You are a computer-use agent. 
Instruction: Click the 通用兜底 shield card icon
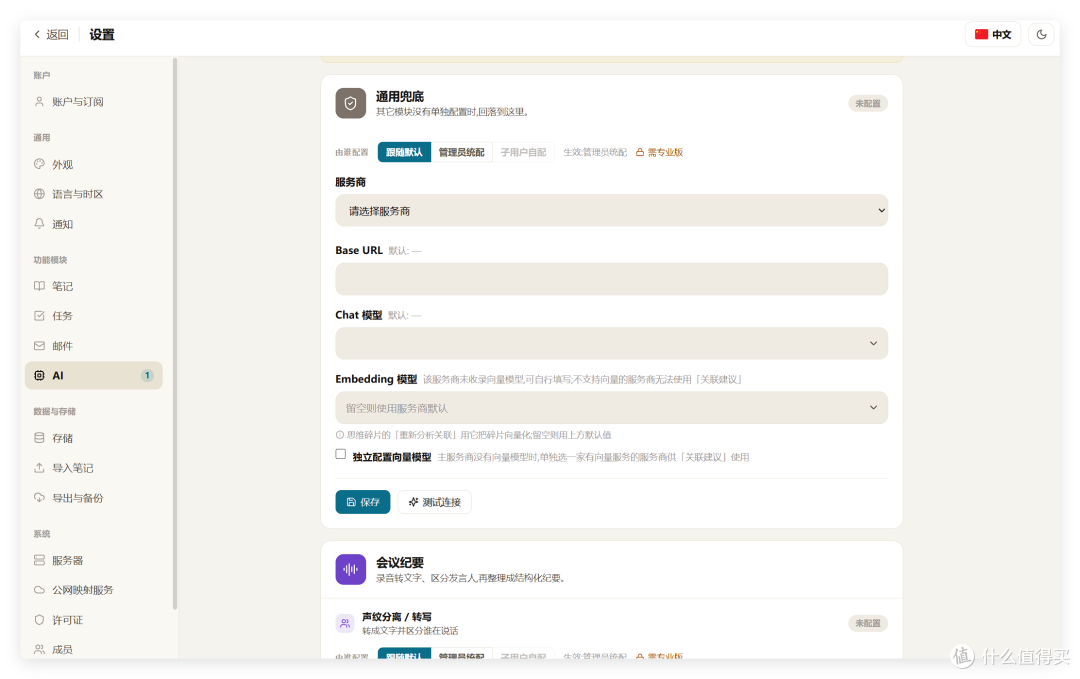[351, 103]
